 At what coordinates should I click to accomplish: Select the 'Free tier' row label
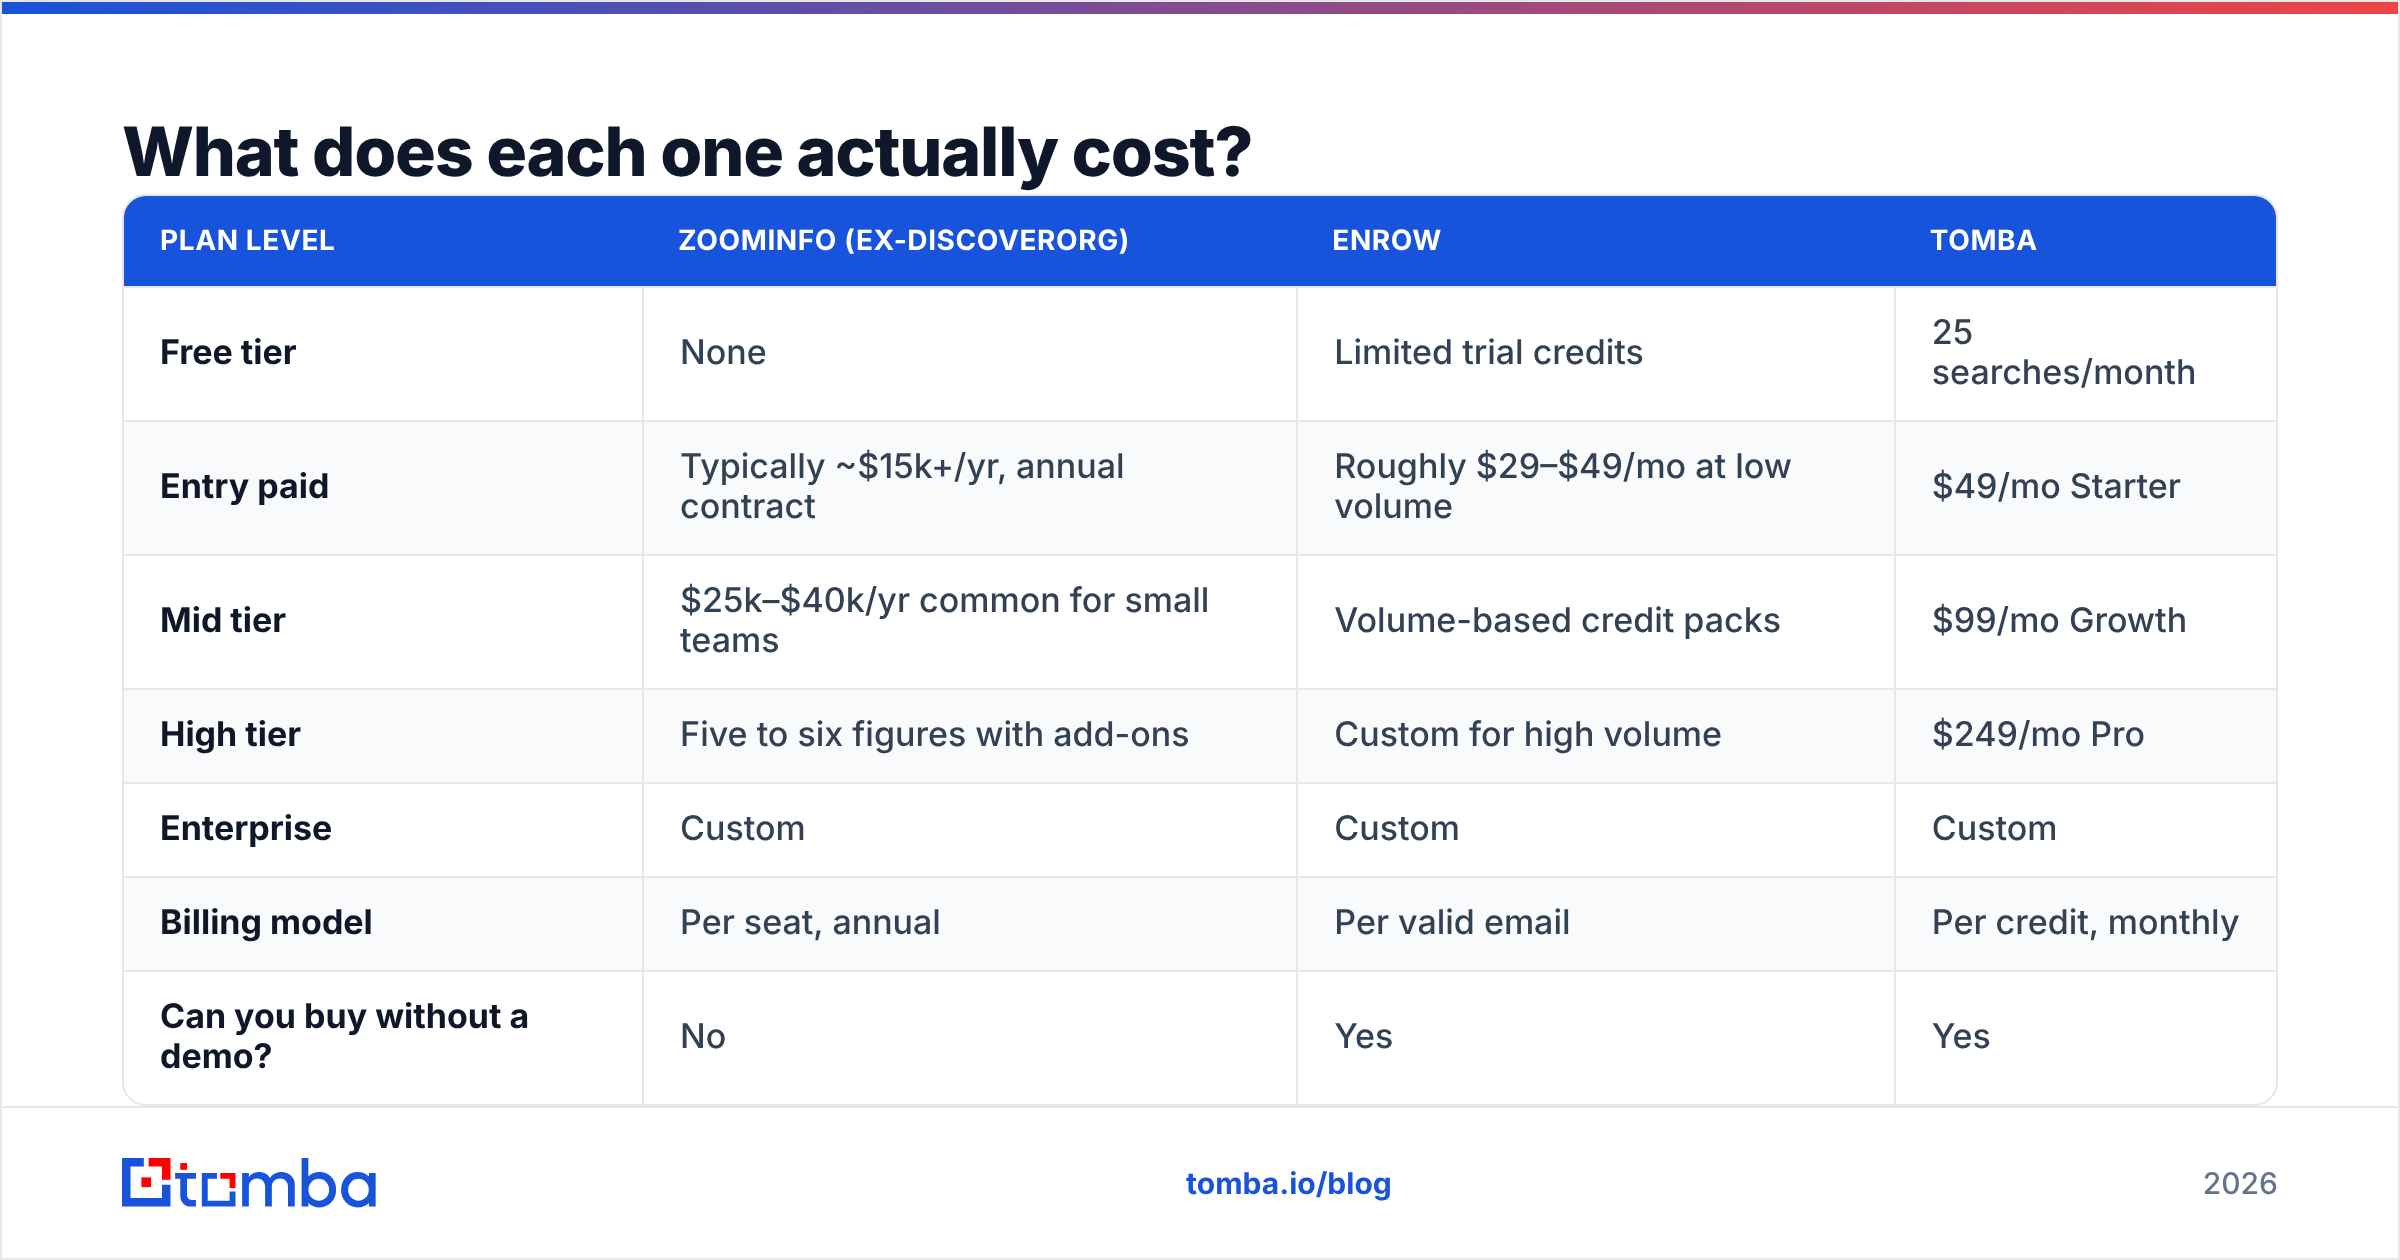pyautogui.click(x=228, y=352)
